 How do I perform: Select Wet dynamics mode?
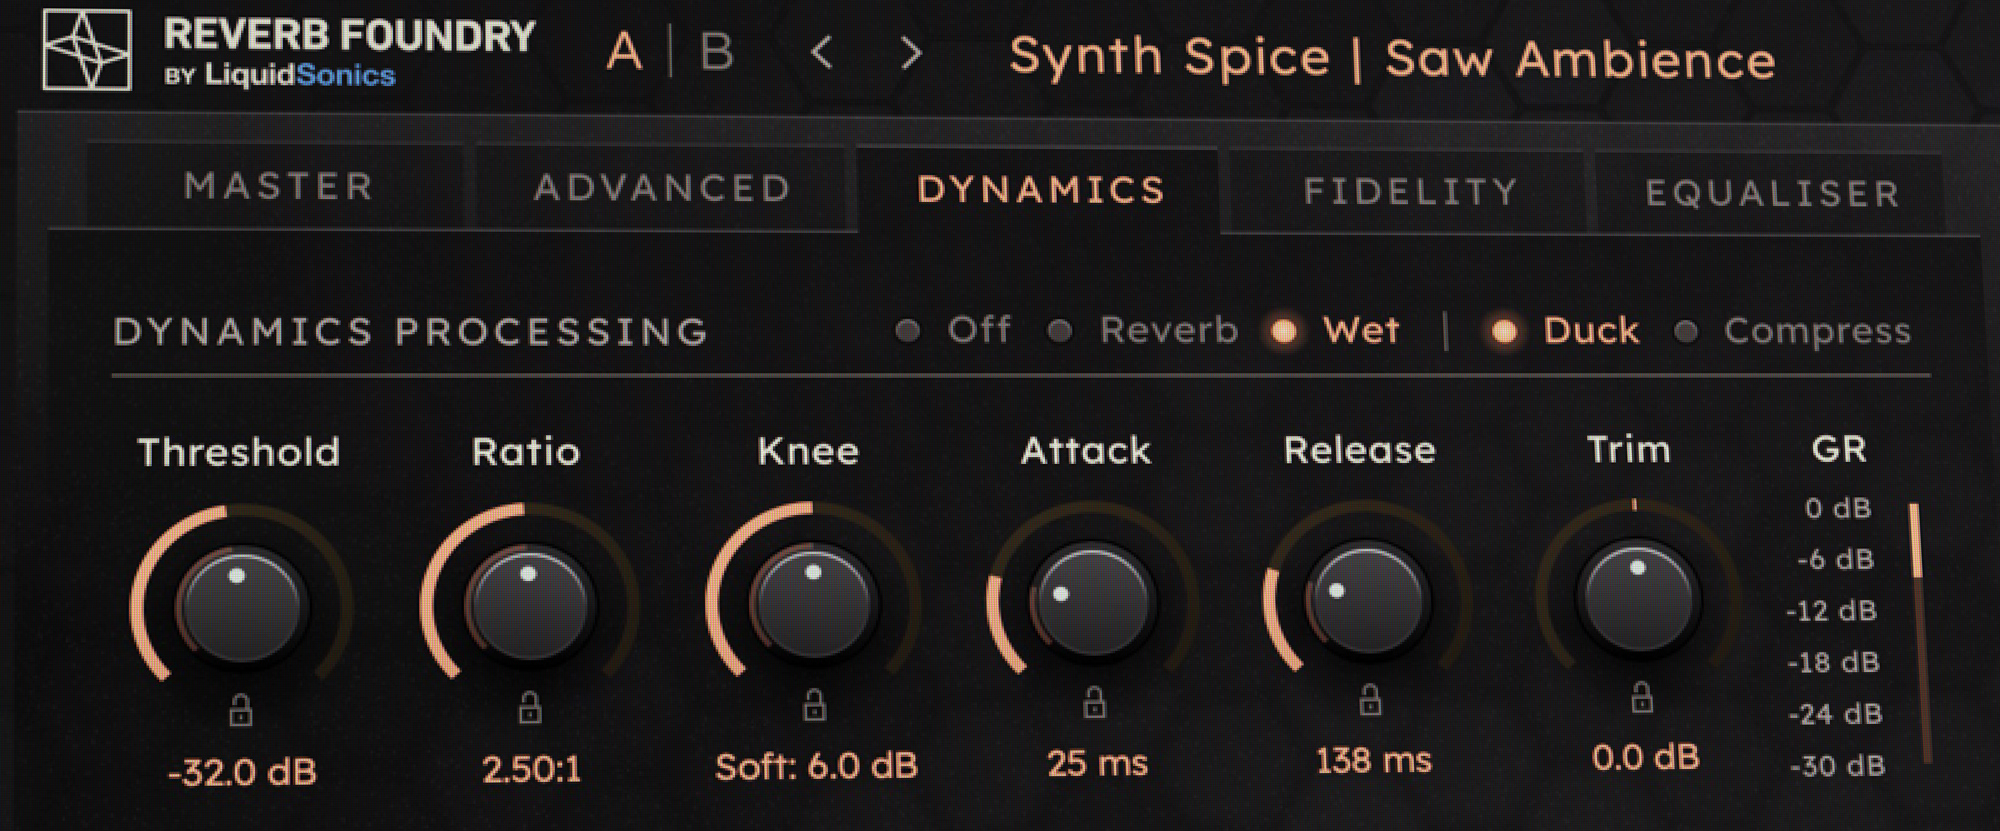pos(1334,330)
